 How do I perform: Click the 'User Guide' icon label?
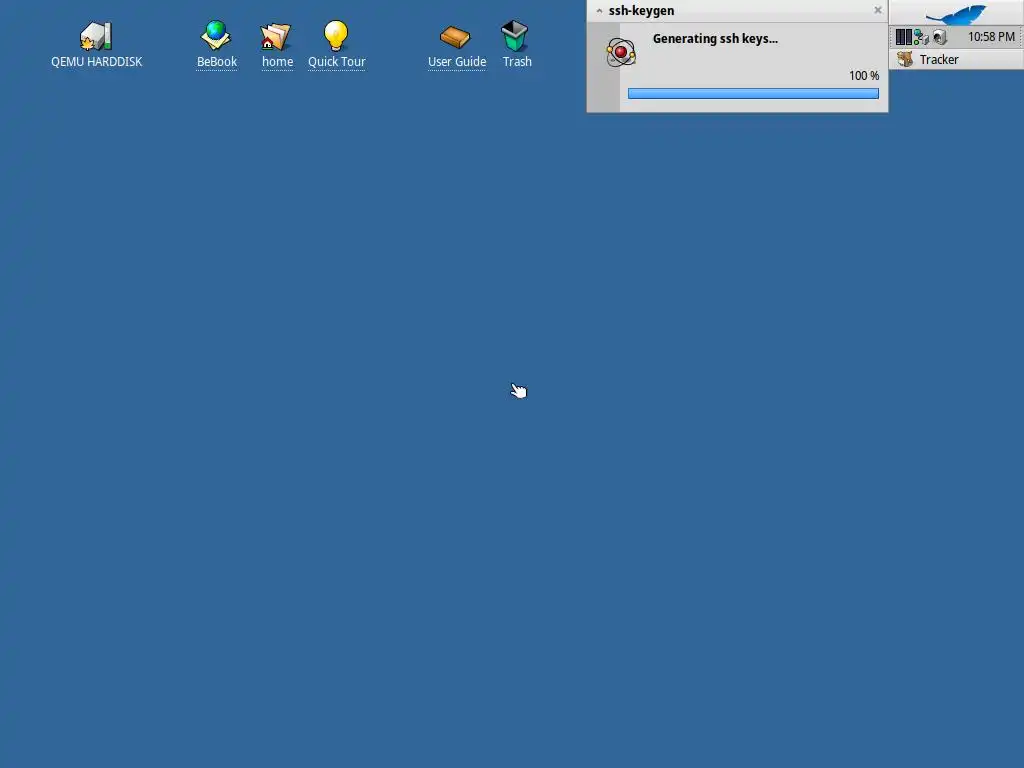point(456,61)
